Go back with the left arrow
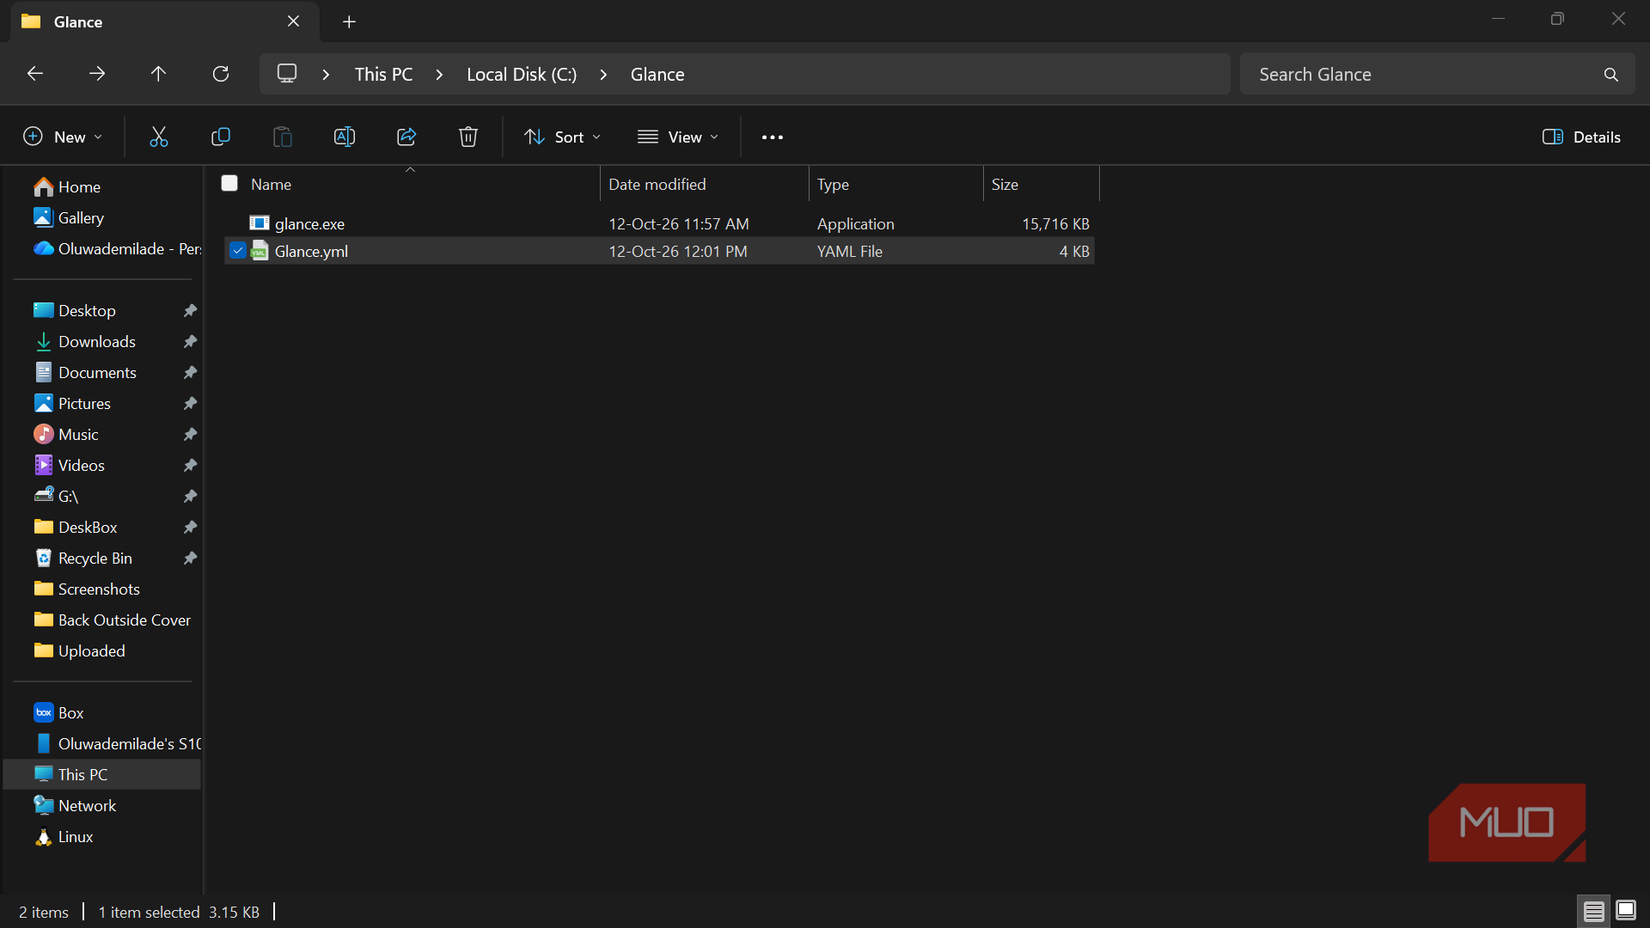1650x928 pixels. click(x=35, y=74)
